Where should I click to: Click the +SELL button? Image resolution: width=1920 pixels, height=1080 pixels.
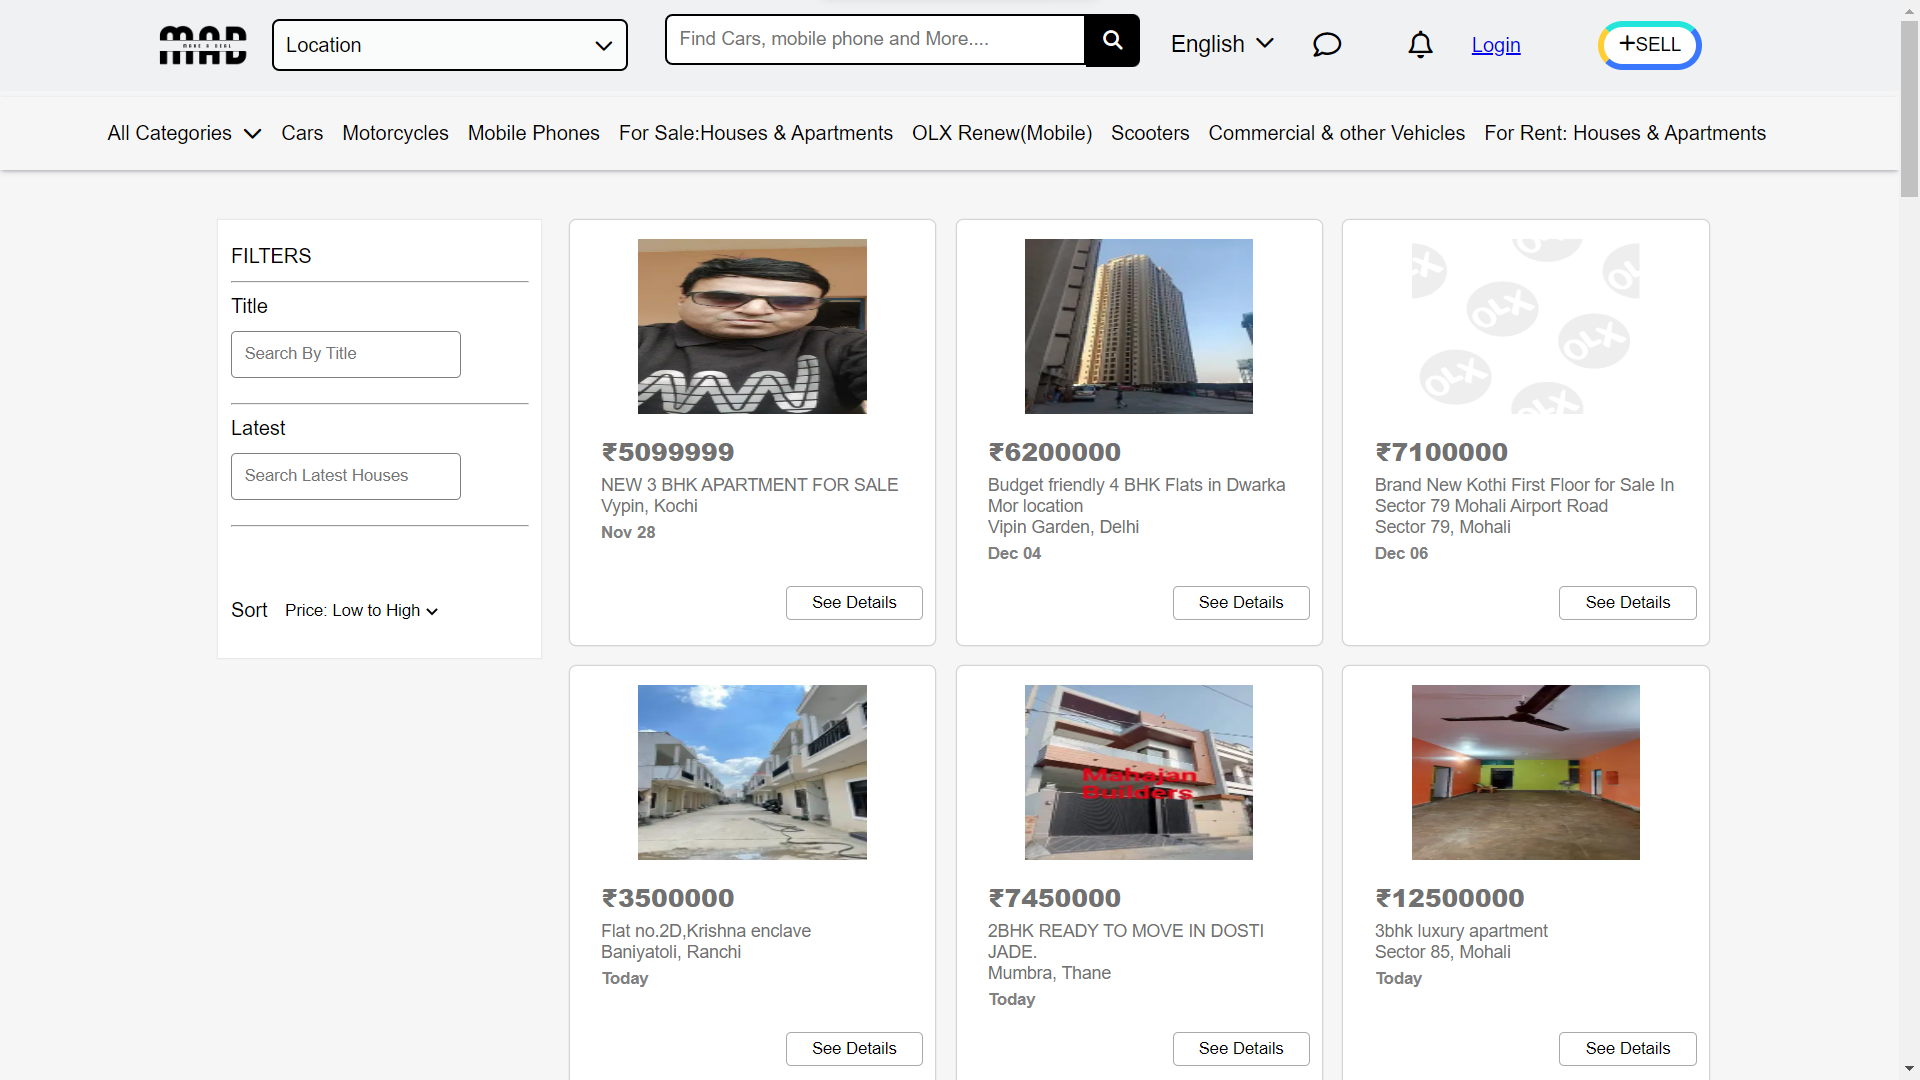1648,45
